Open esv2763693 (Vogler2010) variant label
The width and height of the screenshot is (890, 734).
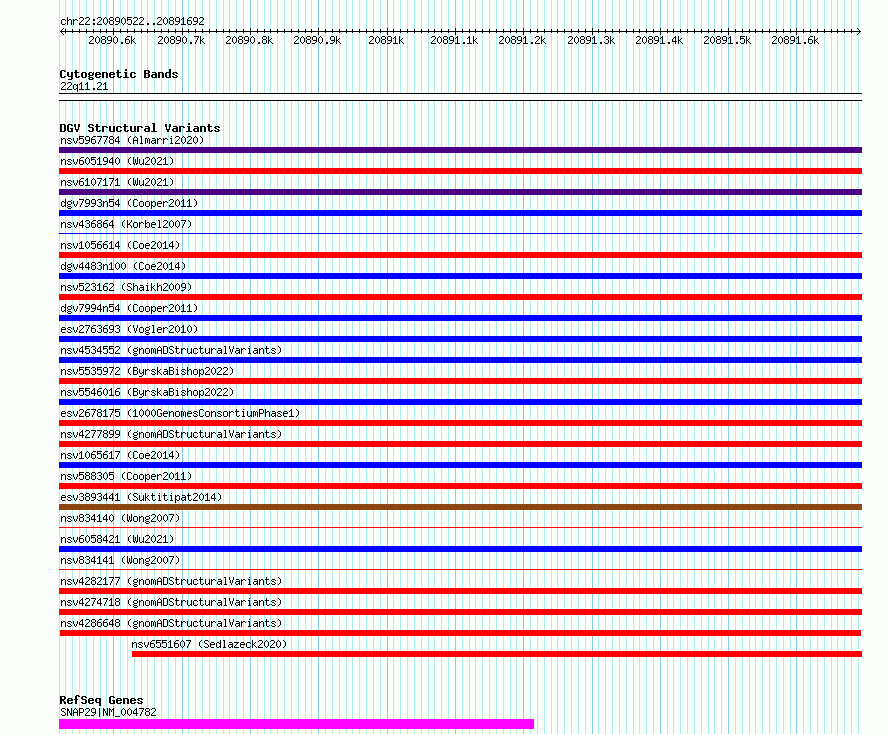[129, 329]
